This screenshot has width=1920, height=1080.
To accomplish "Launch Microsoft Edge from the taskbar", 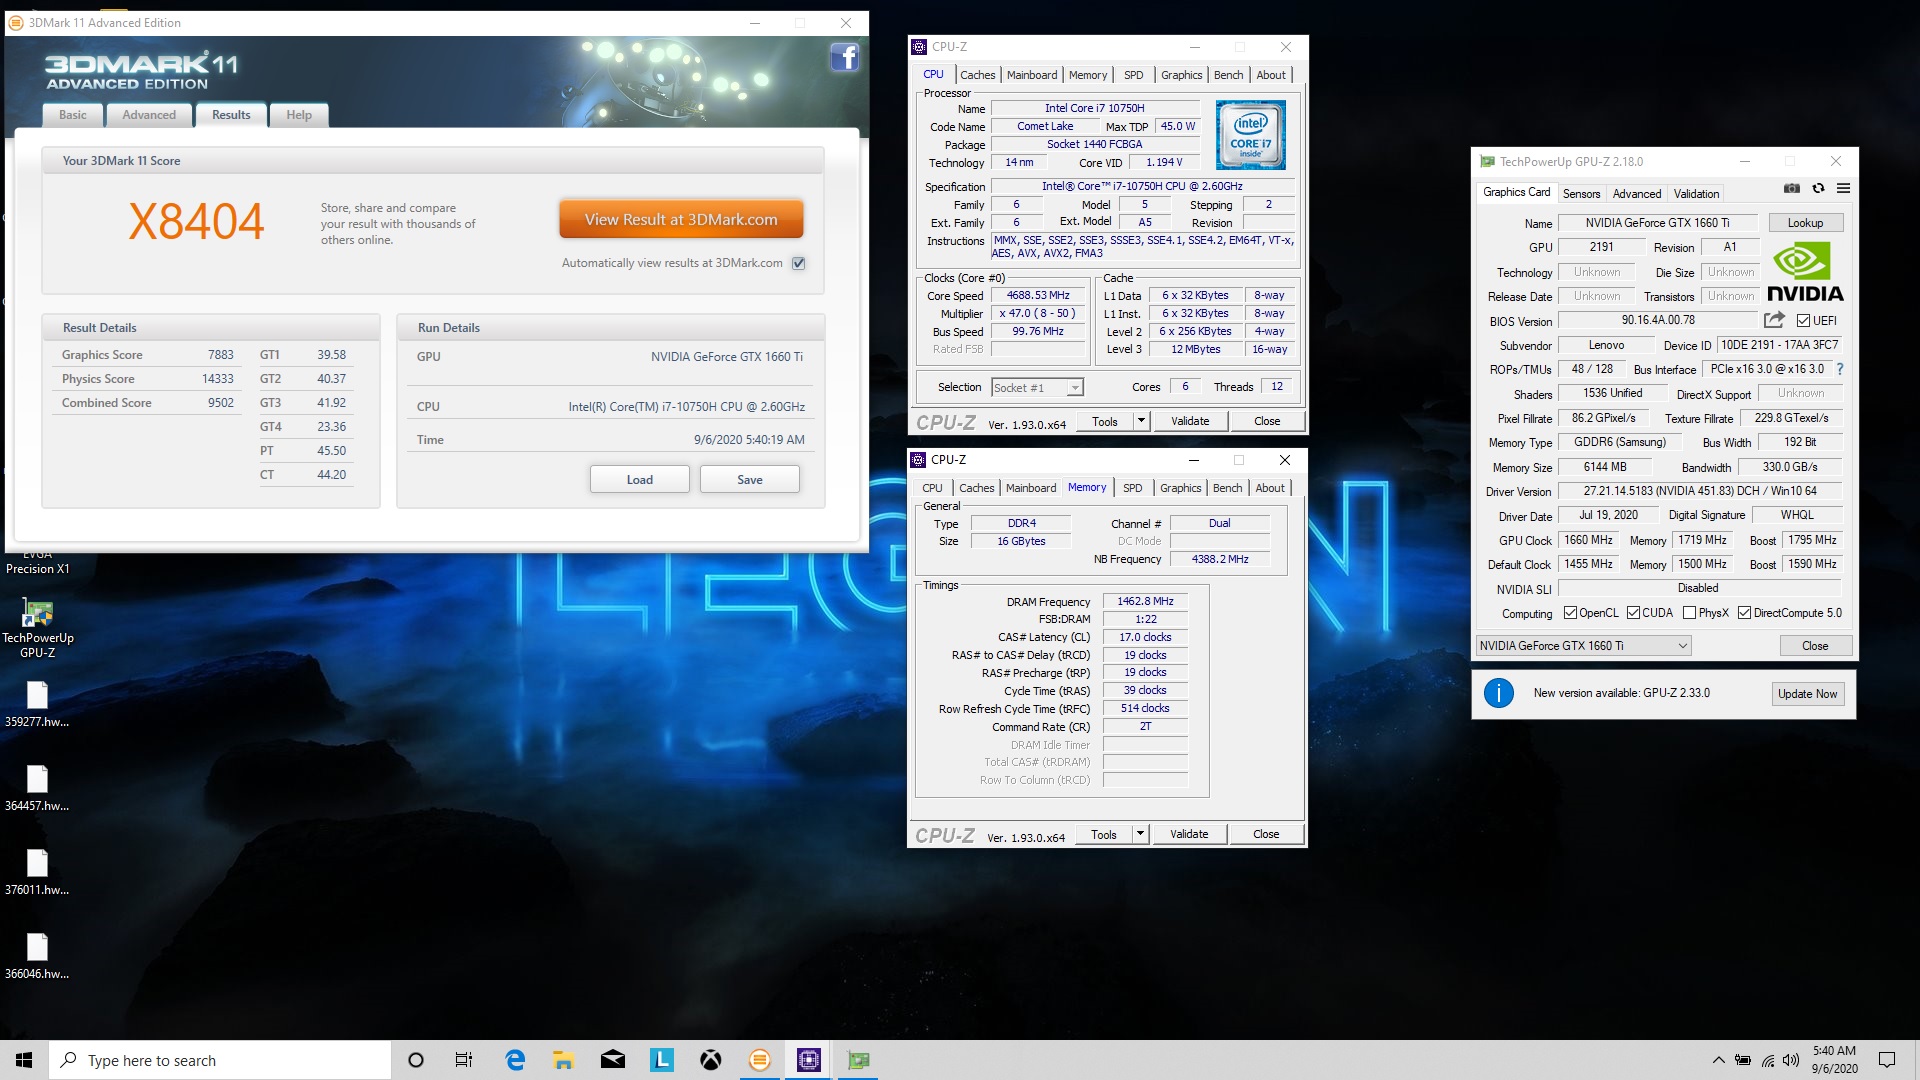I will [x=515, y=1060].
